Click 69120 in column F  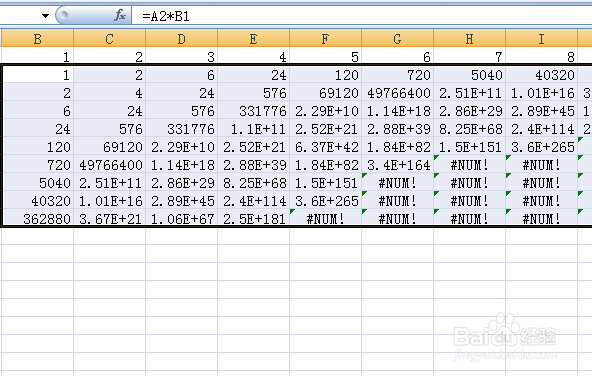tap(325, 93)
